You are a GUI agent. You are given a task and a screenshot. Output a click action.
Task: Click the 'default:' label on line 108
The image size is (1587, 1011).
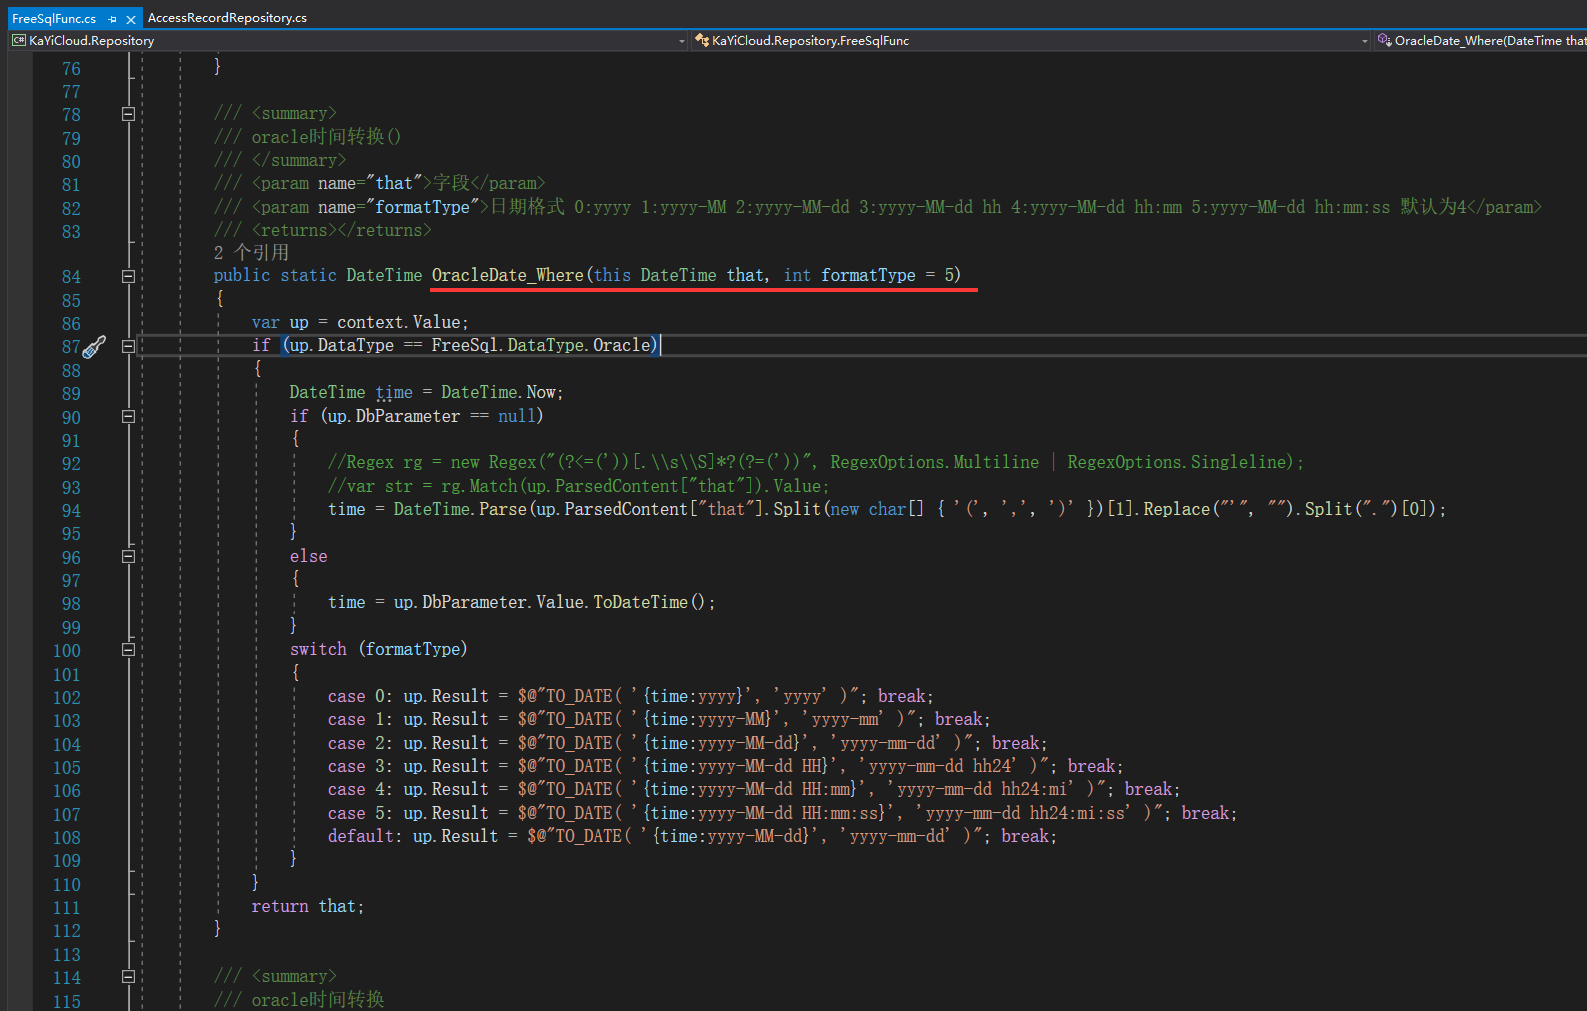(x=365, y=836)
